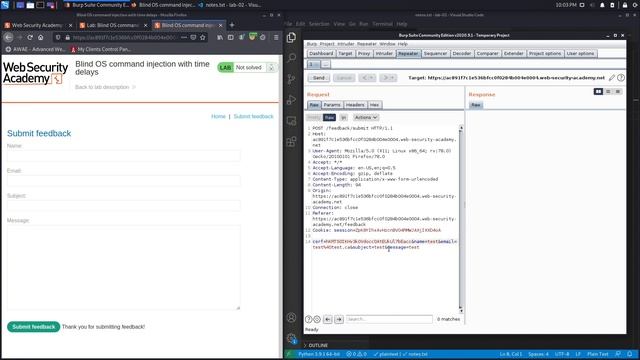Expand the OUTLINE section in VS Code

tap(316, 345)
